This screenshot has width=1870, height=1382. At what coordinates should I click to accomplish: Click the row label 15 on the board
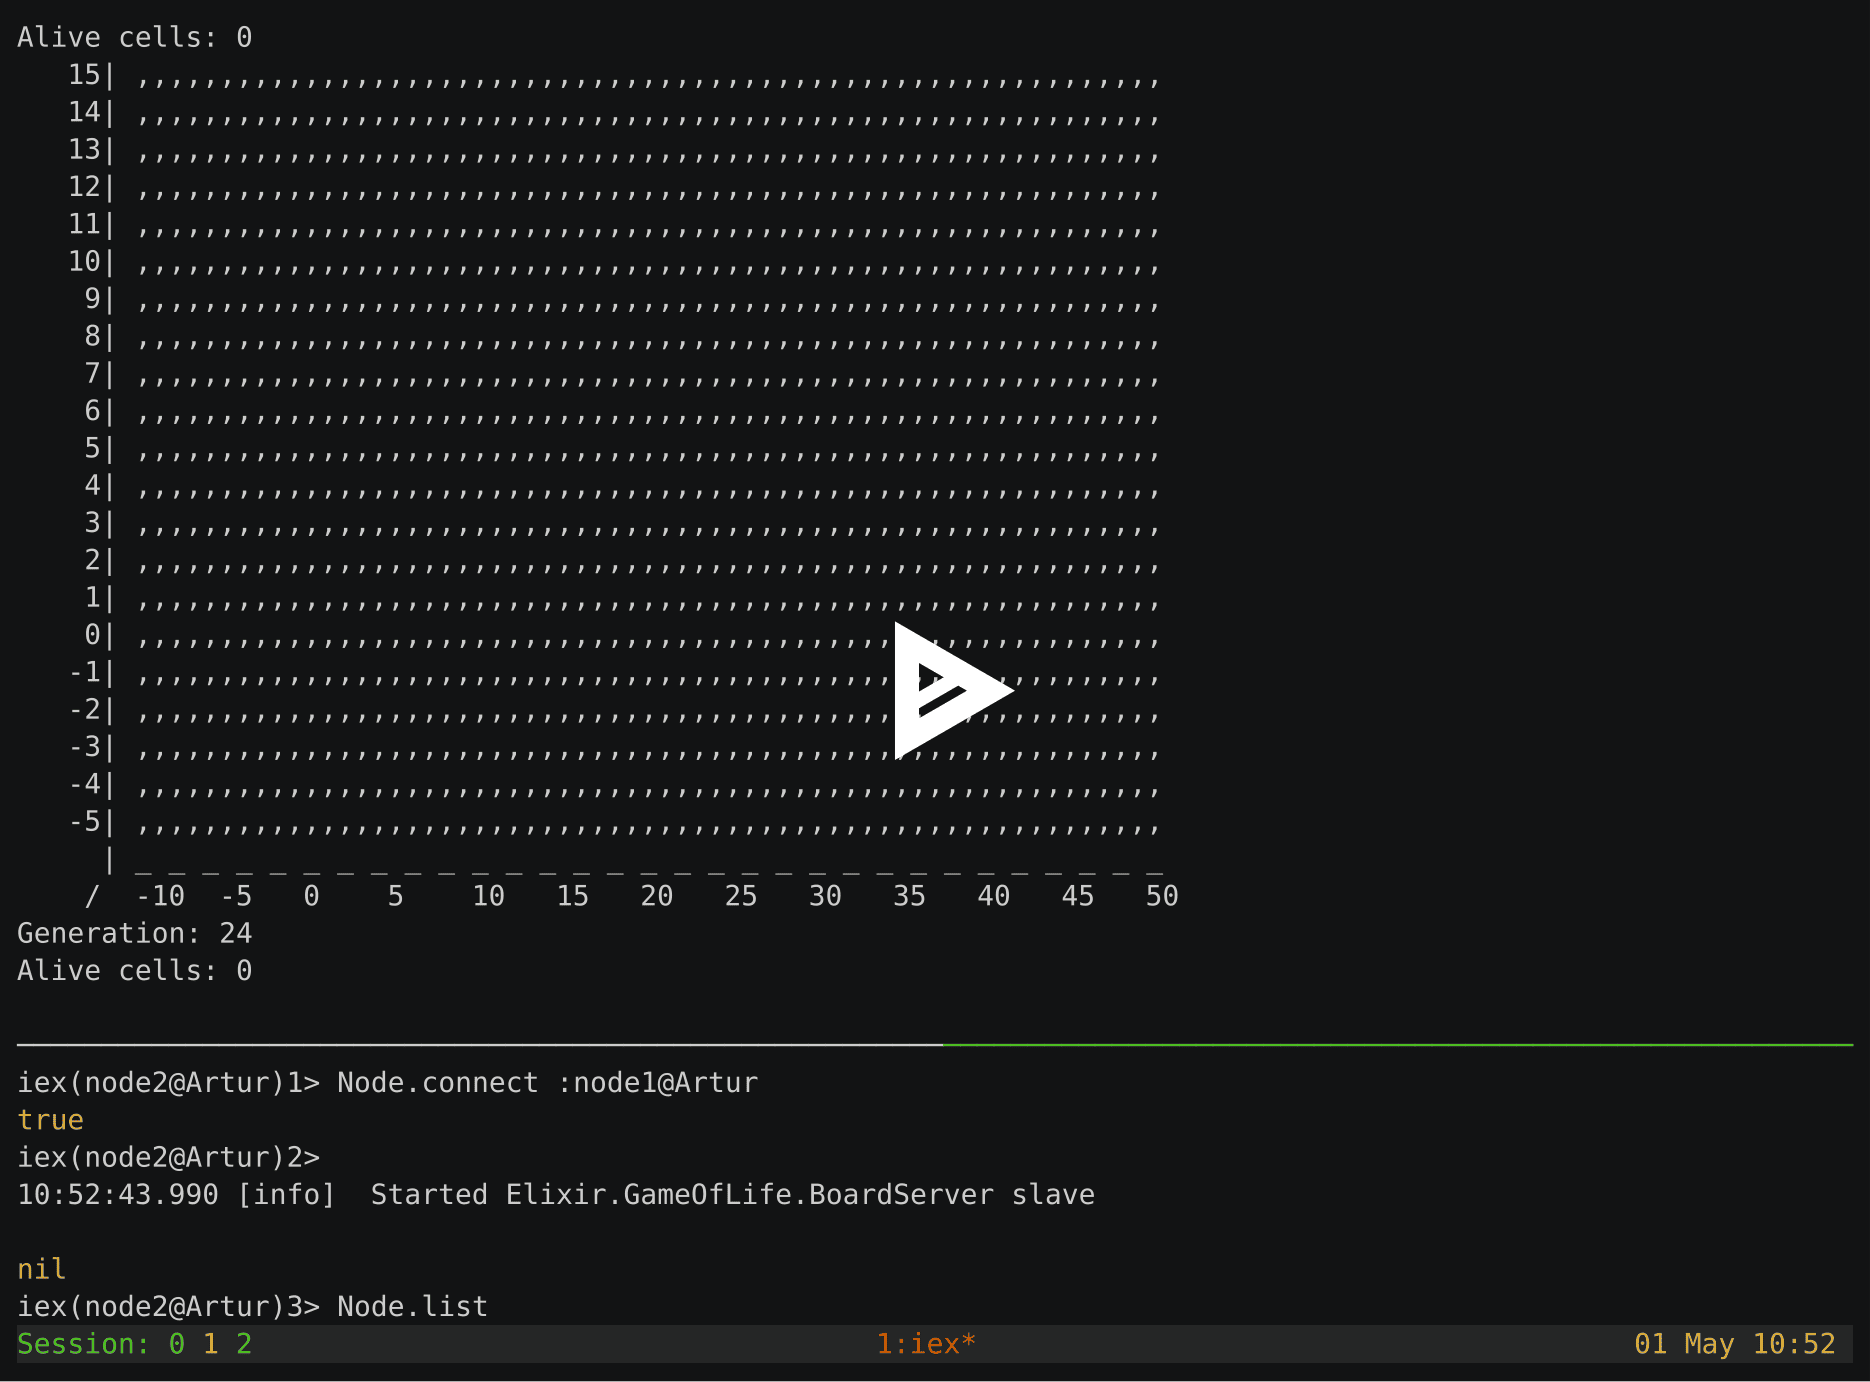point(84,75)
